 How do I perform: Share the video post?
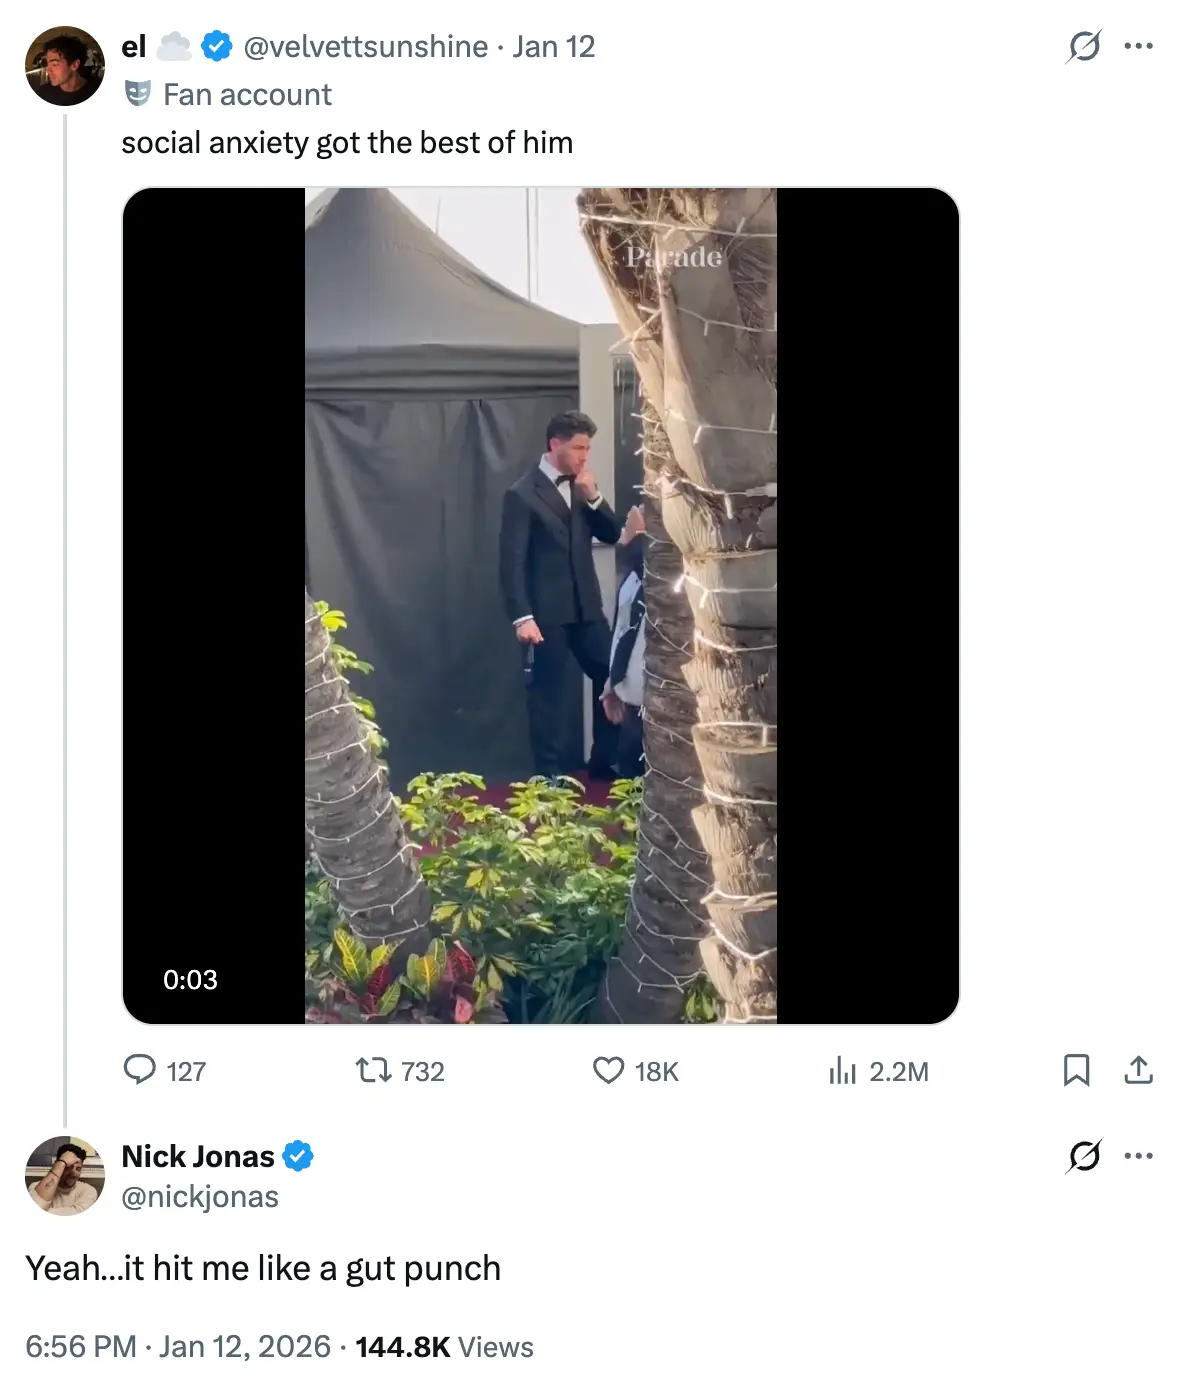coord(1139,1071)
